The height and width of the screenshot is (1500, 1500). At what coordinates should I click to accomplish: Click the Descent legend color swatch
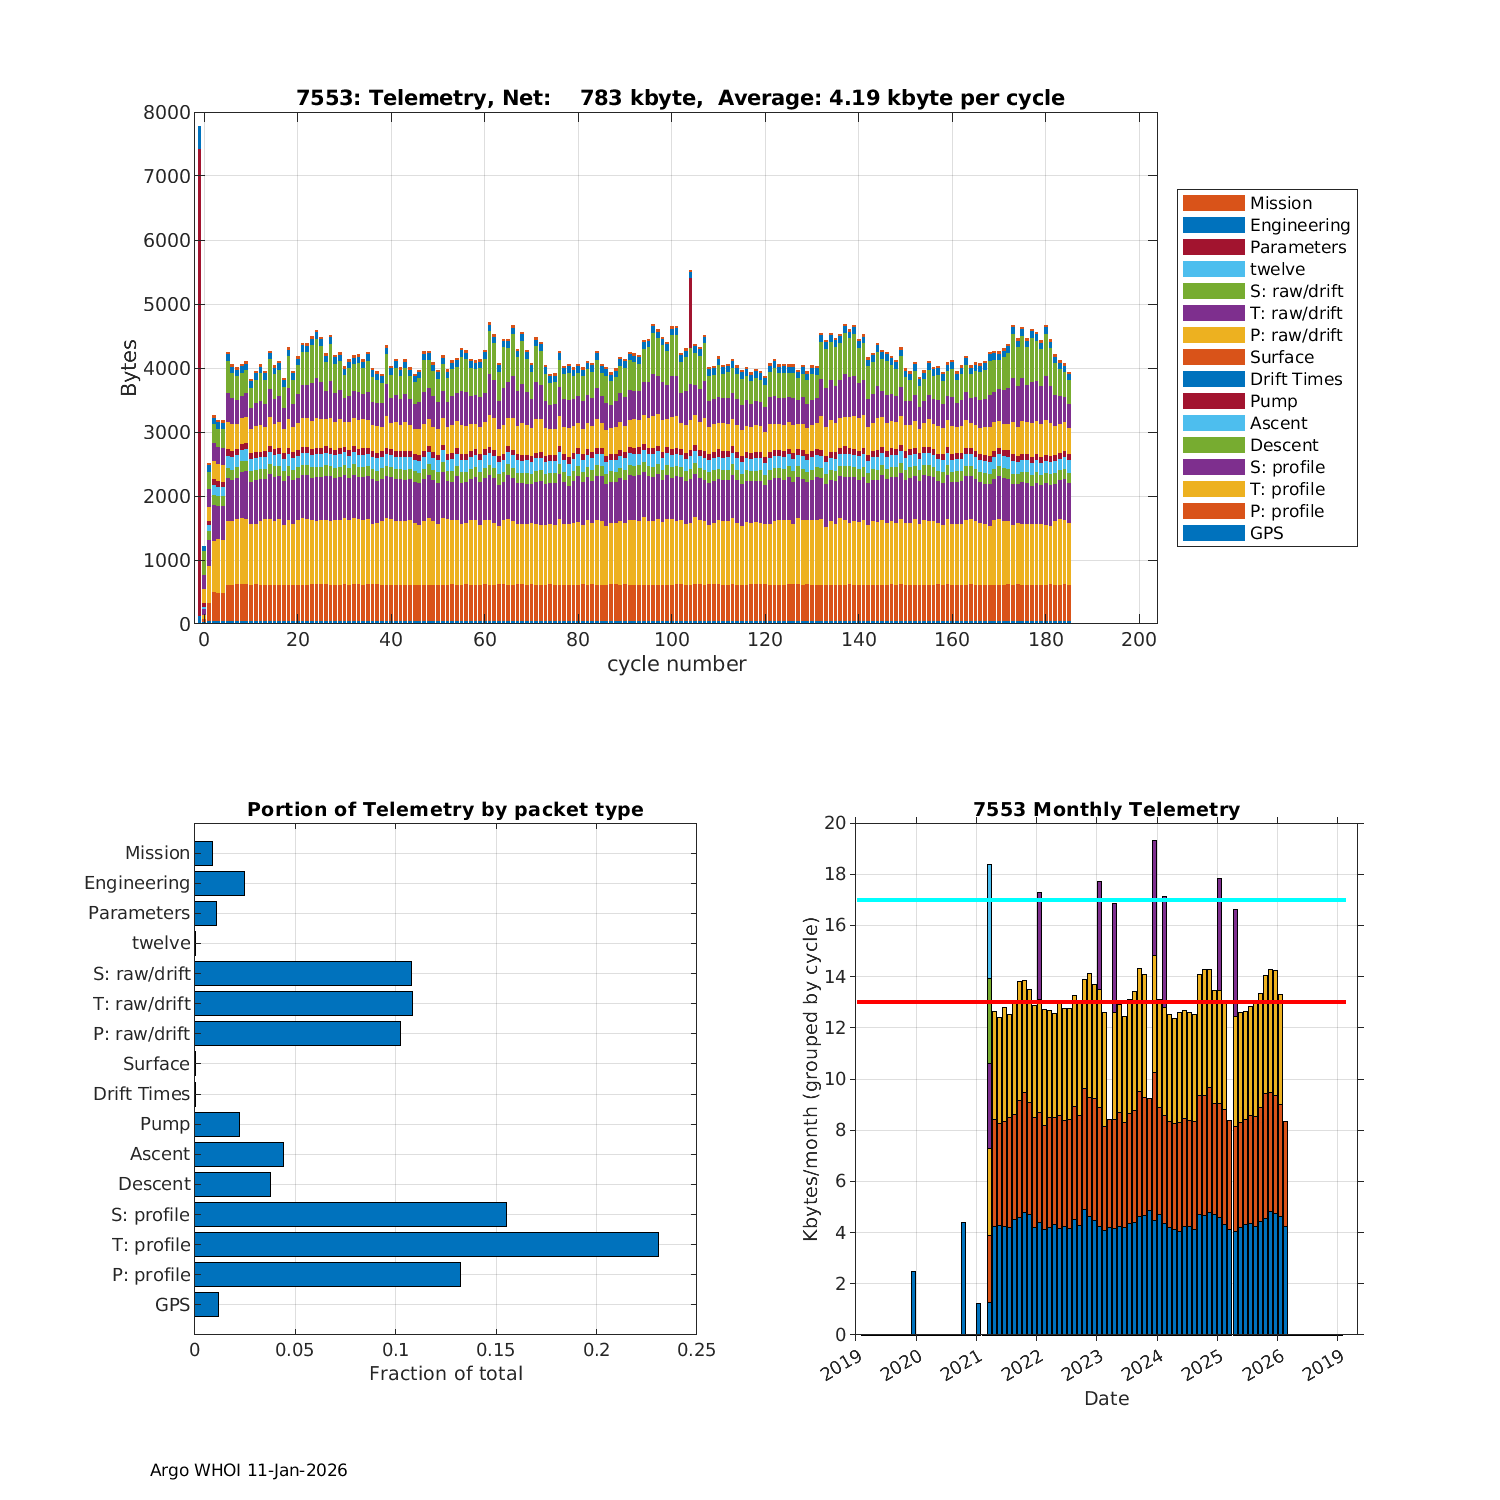pyautogui.click(x=1213, y=445)
